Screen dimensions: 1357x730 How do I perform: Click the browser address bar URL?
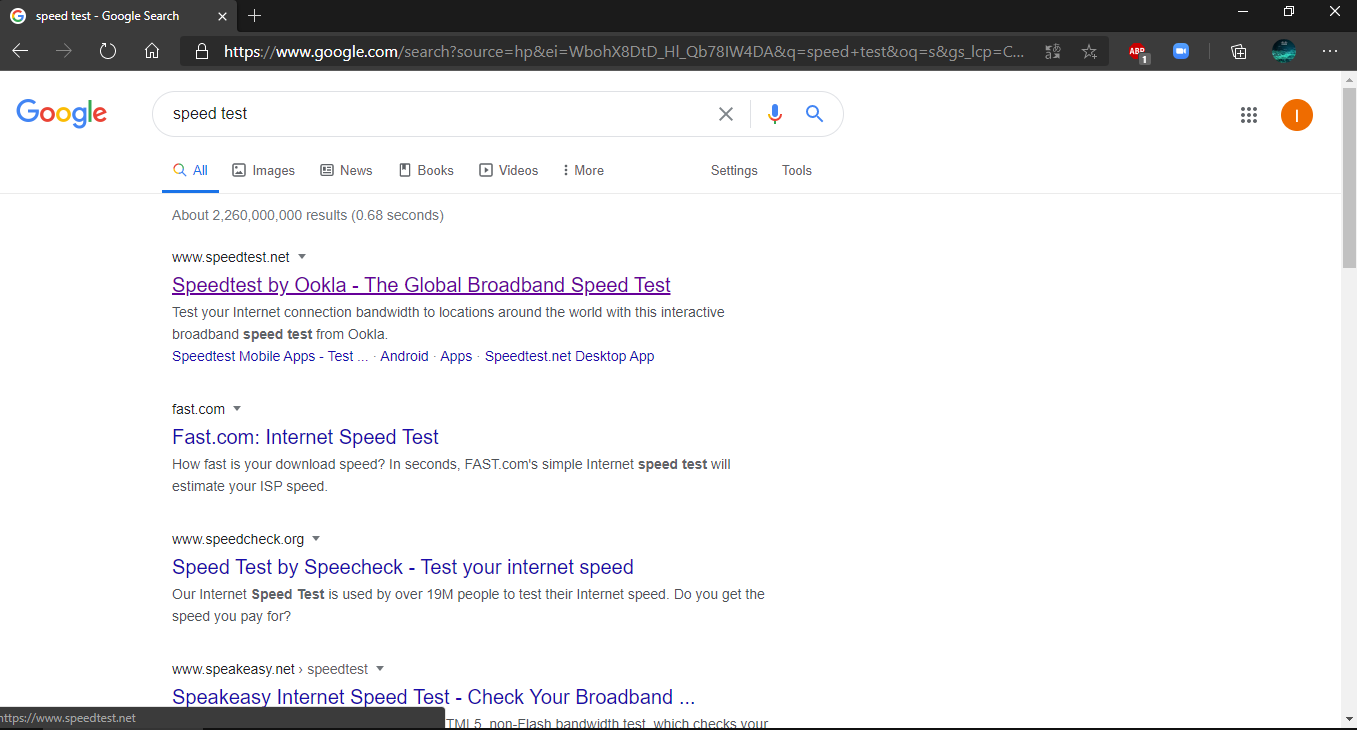coord(624,51)
